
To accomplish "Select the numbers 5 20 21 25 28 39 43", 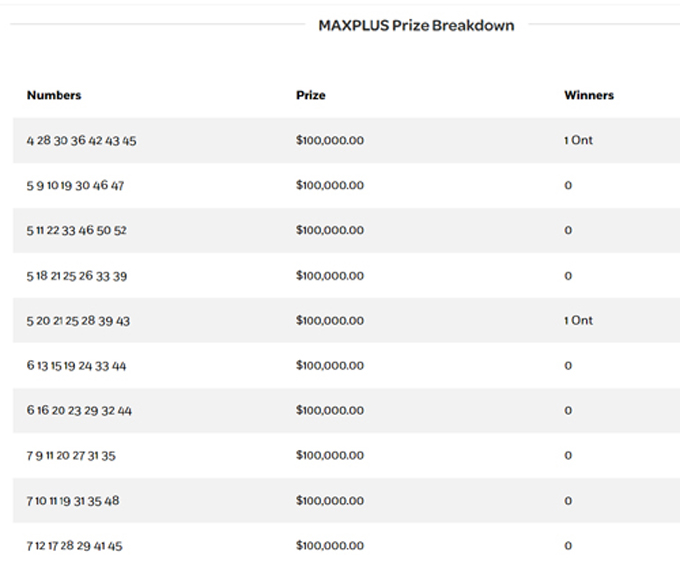I will click(78, 321).
